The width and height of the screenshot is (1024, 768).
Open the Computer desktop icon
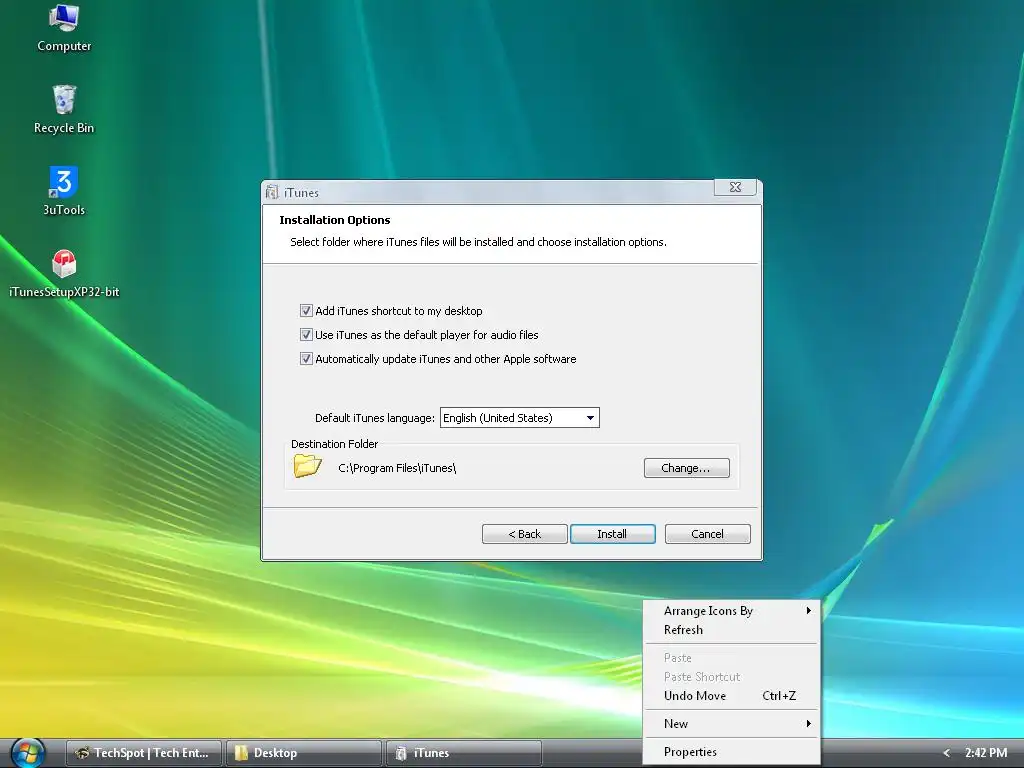[x=64, y=27]
